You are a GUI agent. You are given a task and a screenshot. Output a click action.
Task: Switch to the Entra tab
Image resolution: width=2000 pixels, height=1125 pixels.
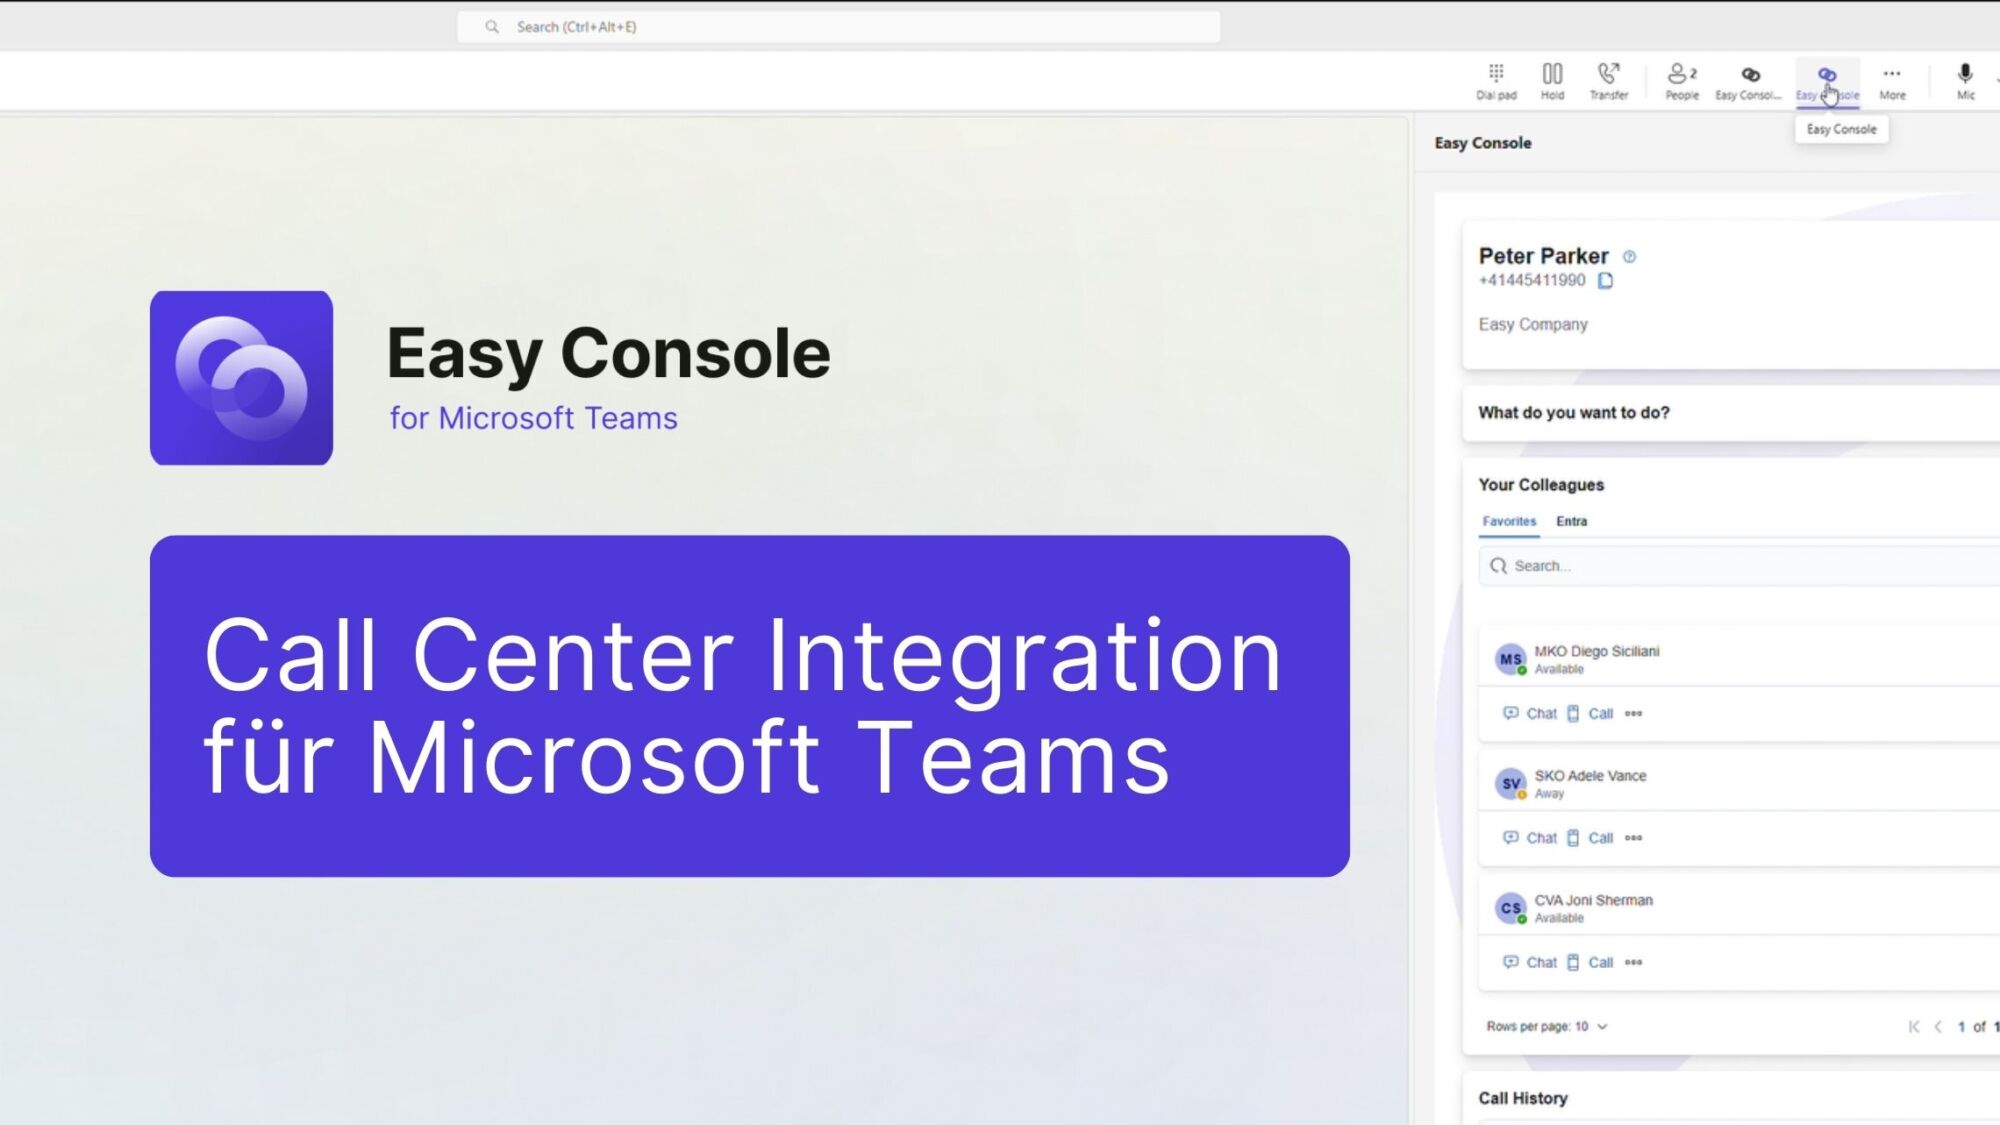[x=1572, y=521]
